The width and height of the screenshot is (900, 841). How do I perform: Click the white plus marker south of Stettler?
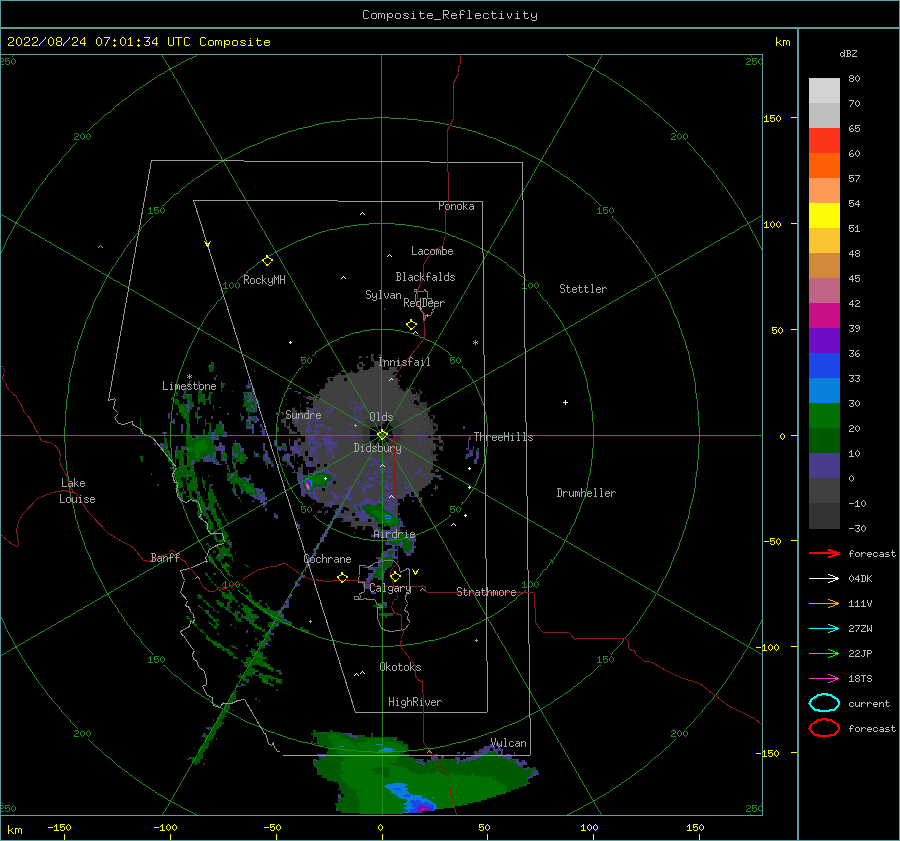click(x=565, y=402)
